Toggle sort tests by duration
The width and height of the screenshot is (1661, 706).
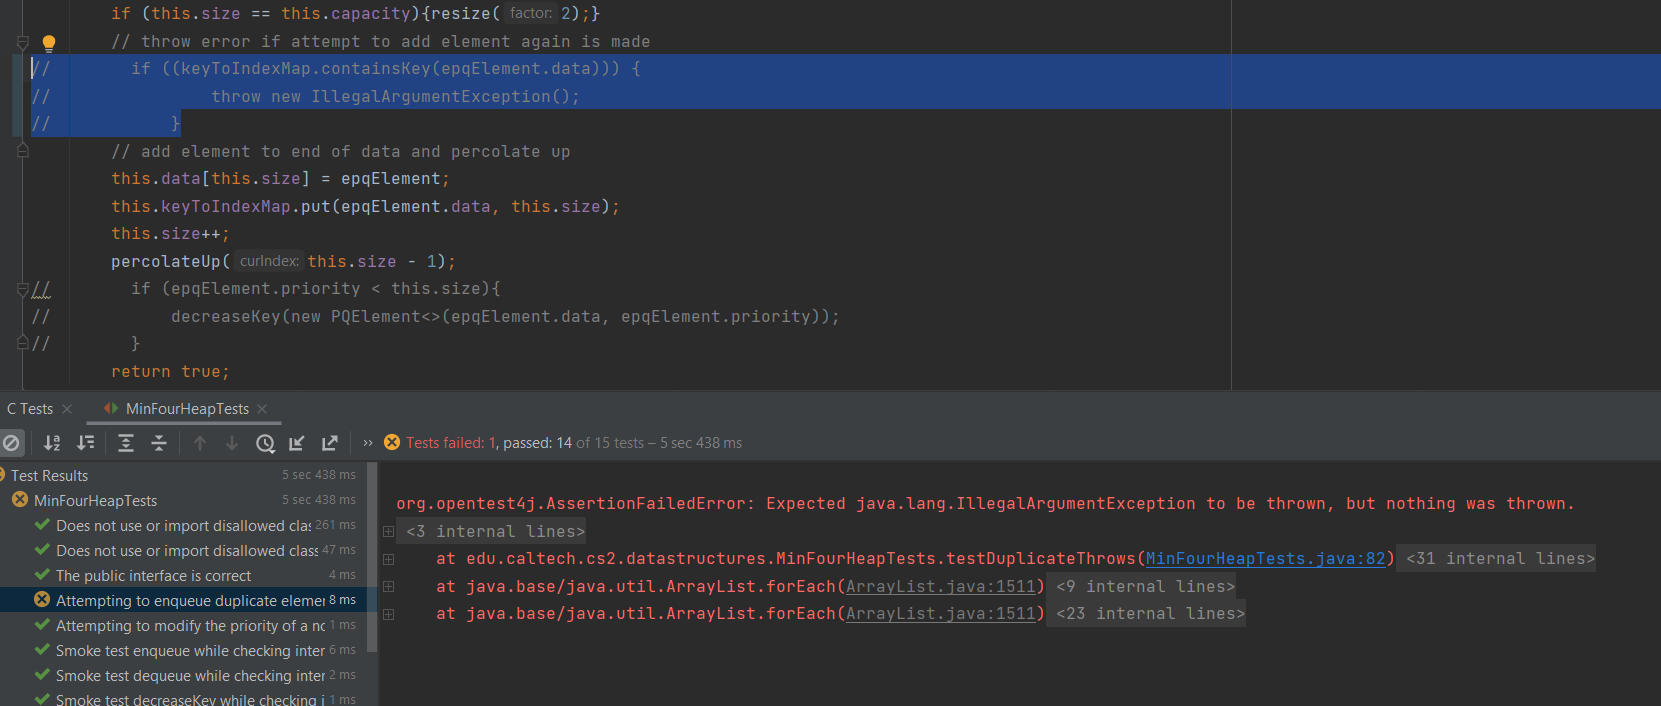[86, 443]
